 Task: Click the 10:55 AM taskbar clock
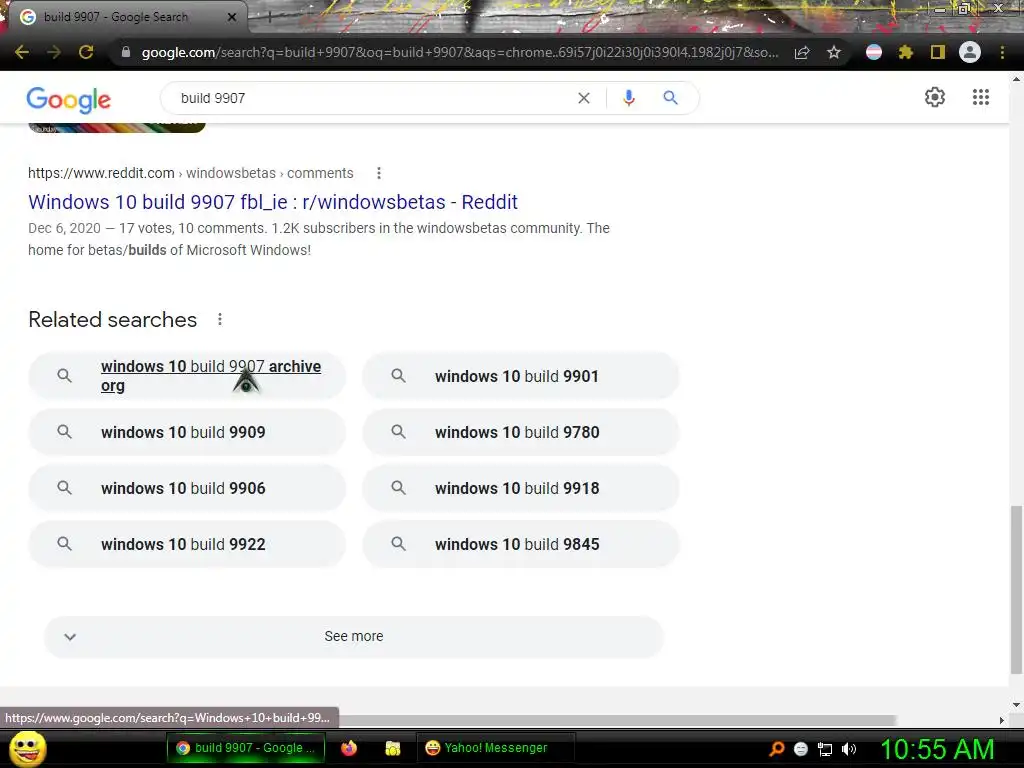pos(937,749)
